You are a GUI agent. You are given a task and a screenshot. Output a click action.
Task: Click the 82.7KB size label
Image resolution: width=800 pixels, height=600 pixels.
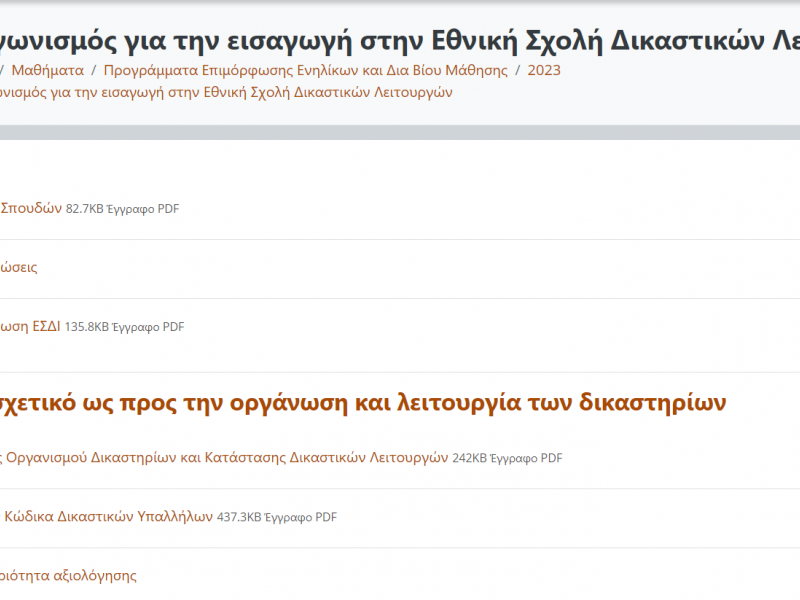[85, 208]
